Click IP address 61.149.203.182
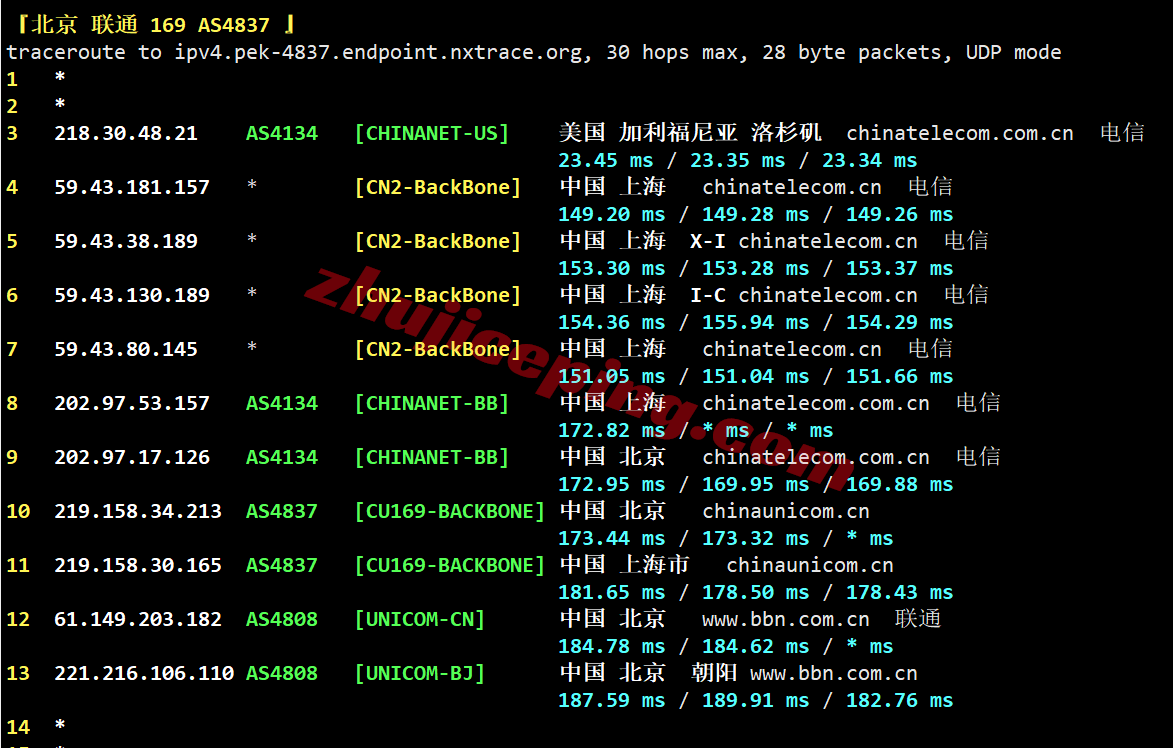This screenshot has width=1173, height=748. click(138, 619)
